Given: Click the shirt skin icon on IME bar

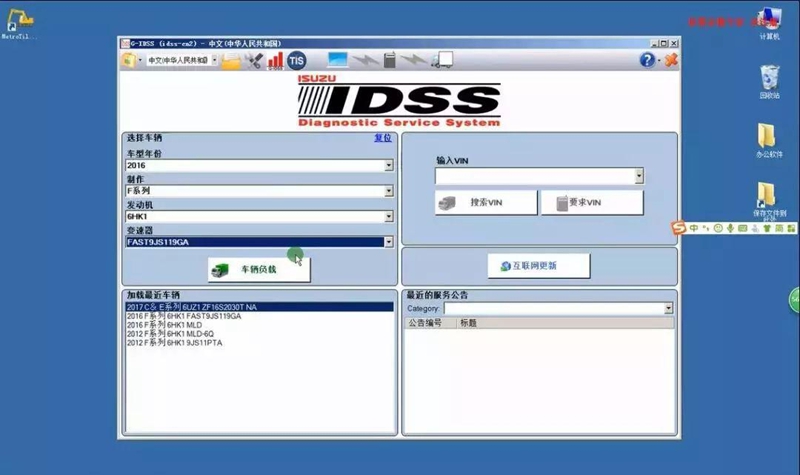Looking at the screenshot, I should [767, 228].
